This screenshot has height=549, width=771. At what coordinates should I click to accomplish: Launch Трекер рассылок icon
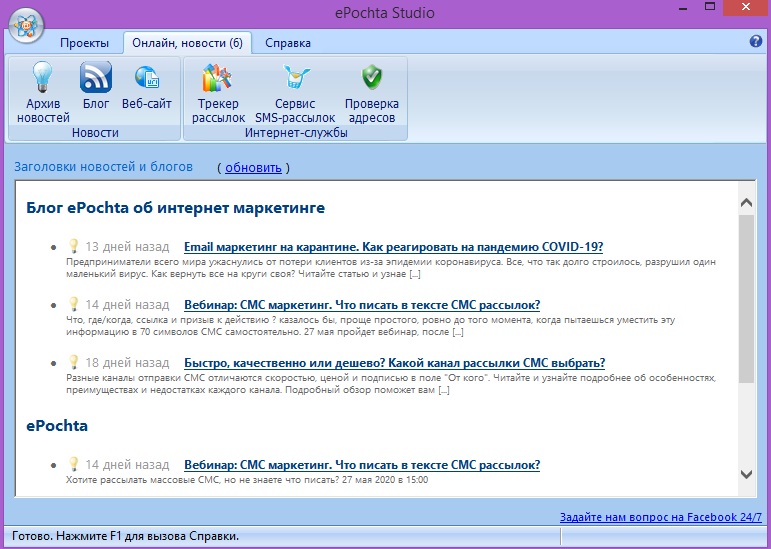217,77
